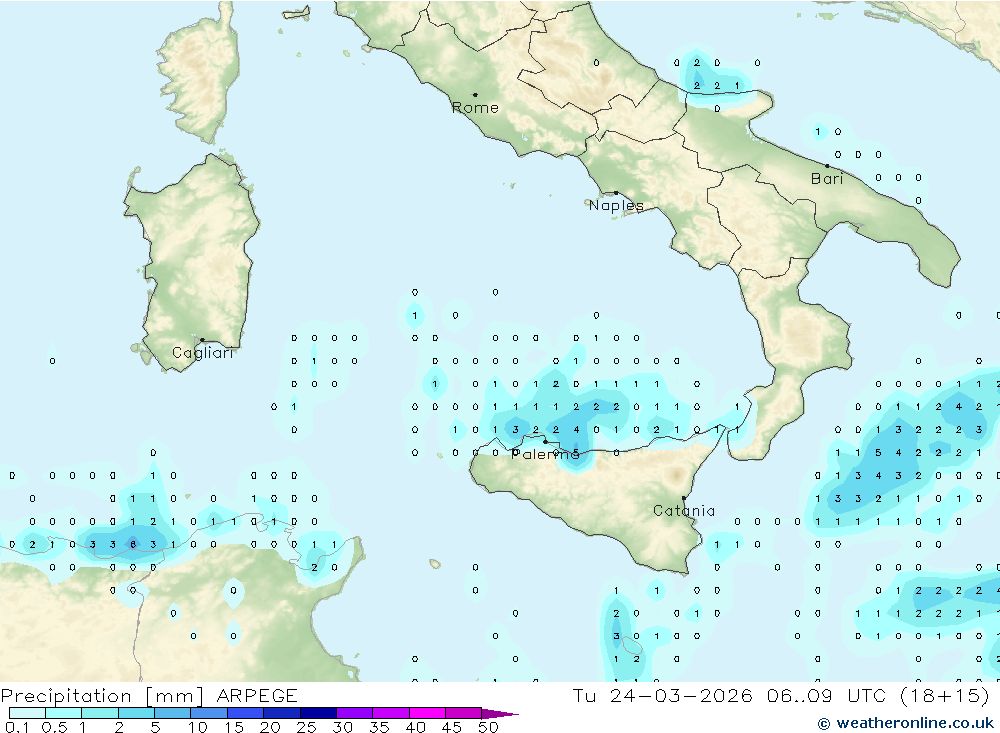Click the Rome city label
The height and width of the screenshot is (733, 1000).
(475, 108)
